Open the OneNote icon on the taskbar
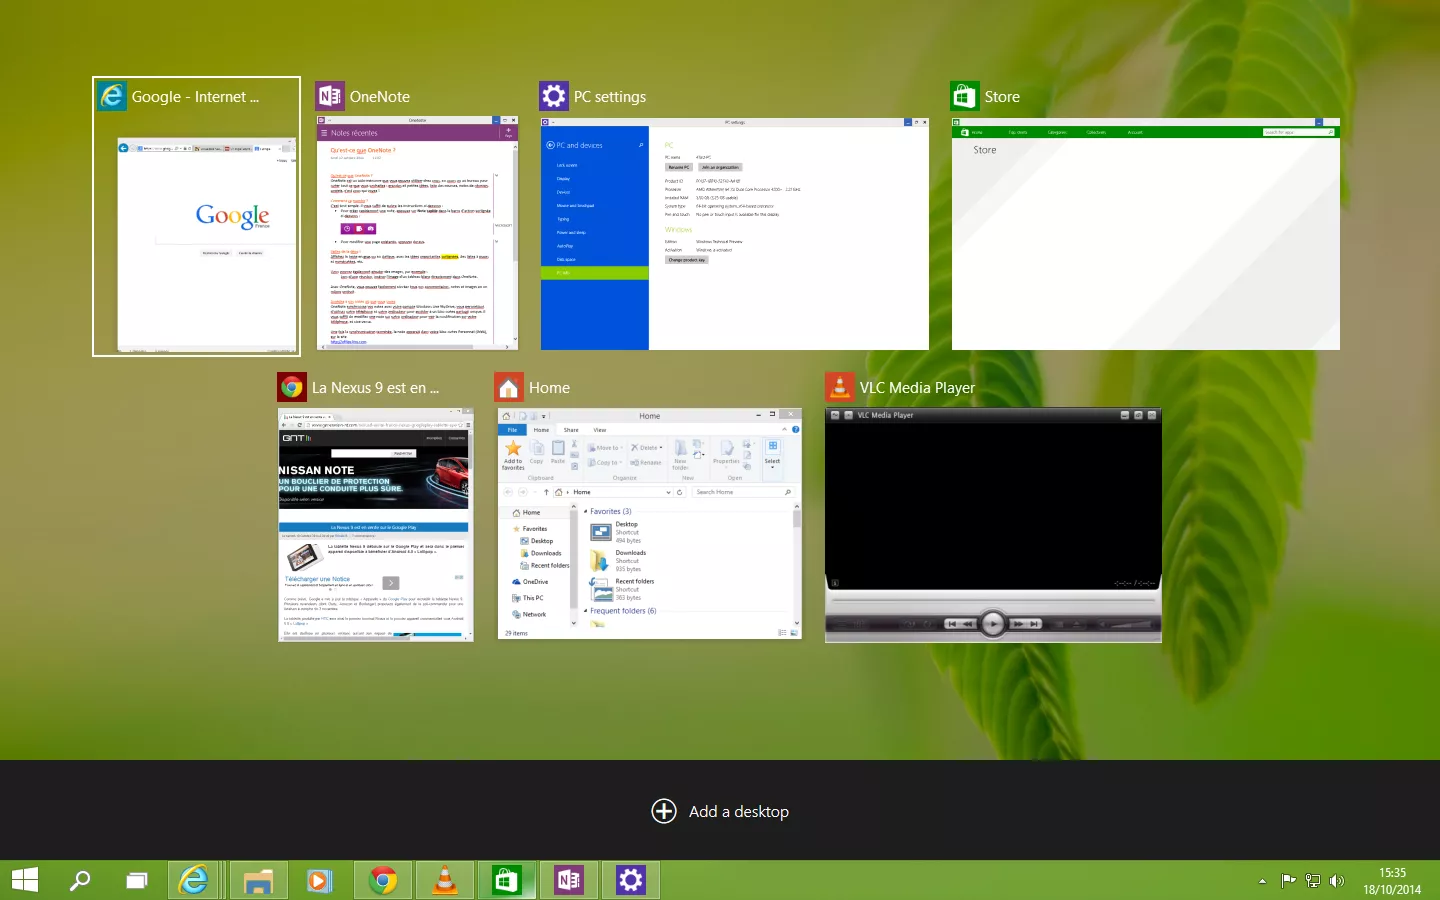The height and width of the screenshot is (900, 1440). 568,880
